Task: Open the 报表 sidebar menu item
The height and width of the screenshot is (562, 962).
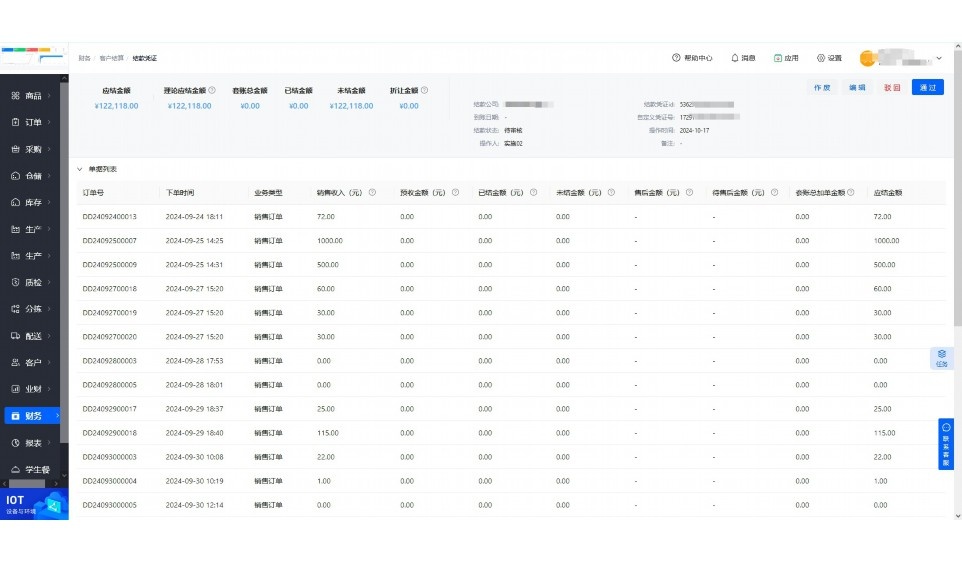Action: coord(31,442)
